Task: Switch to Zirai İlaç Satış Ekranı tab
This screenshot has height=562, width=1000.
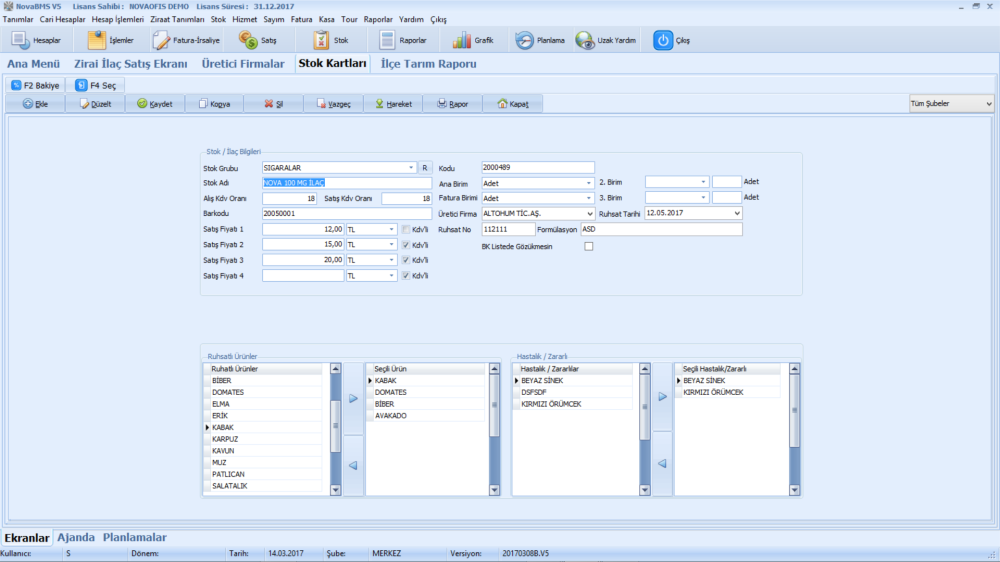Action: 131,64
